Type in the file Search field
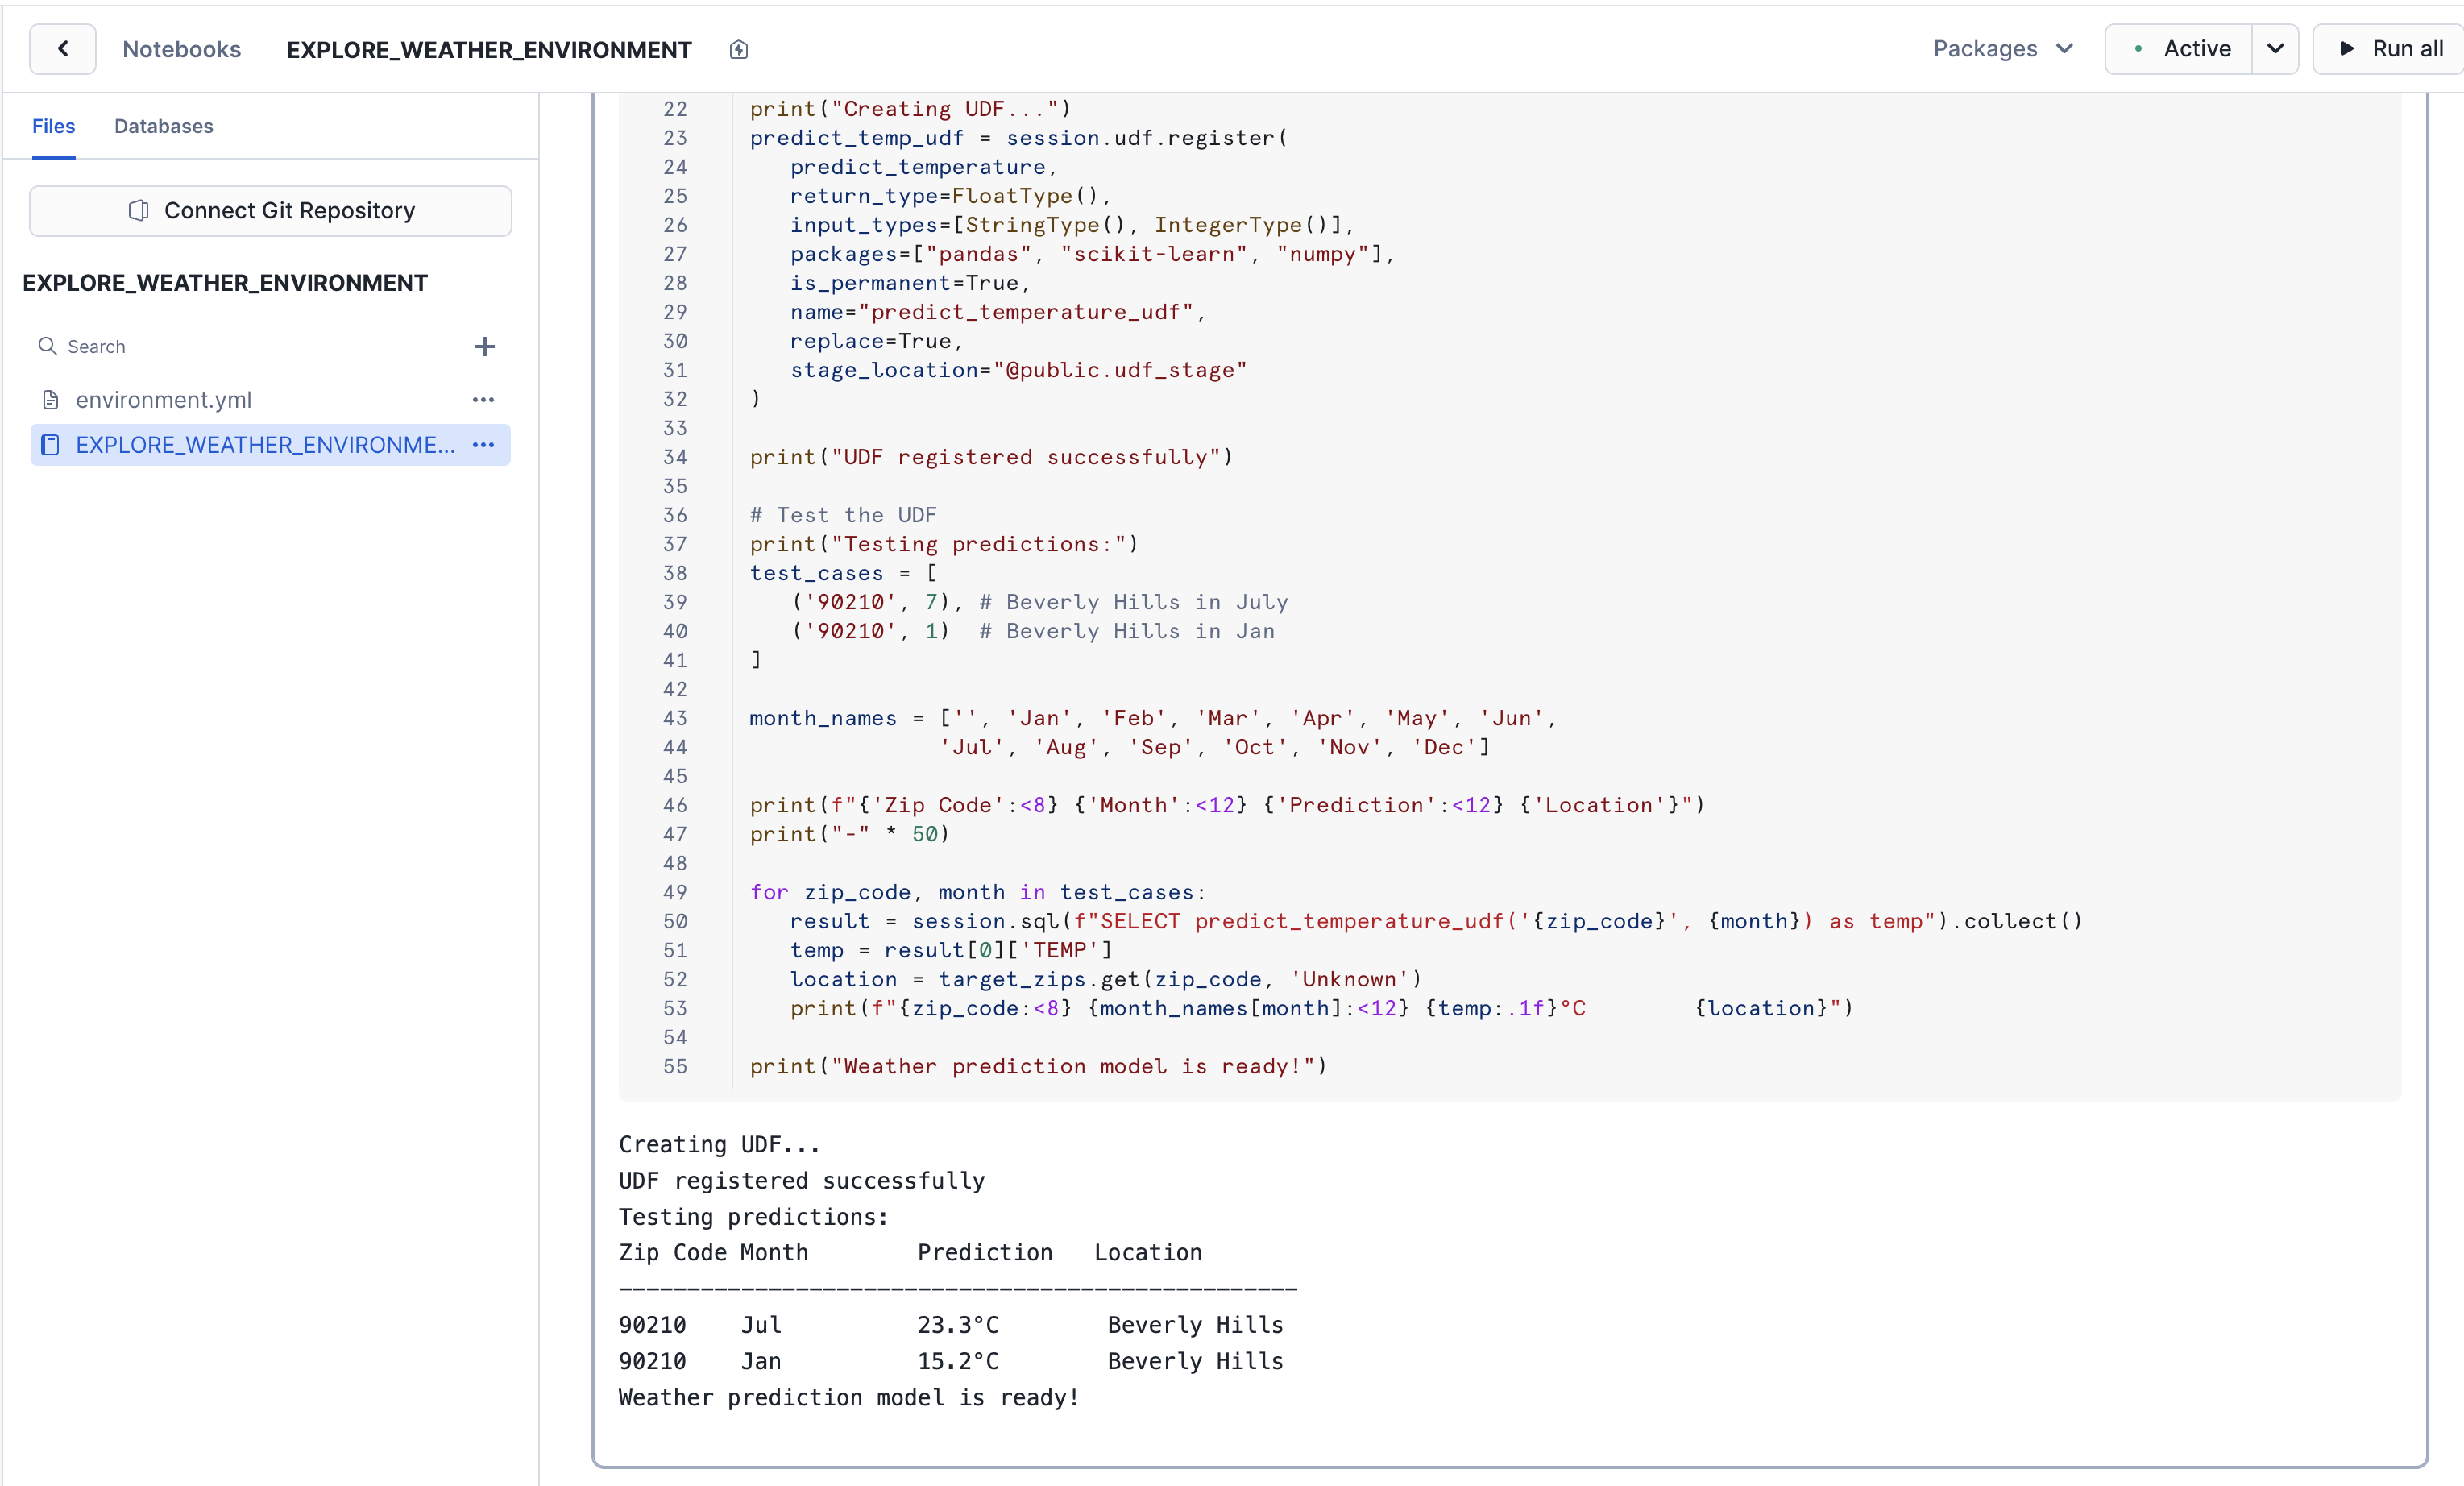Image resolution: width=2464 pixels, height=1486 pixels. (x=250, y=347)
